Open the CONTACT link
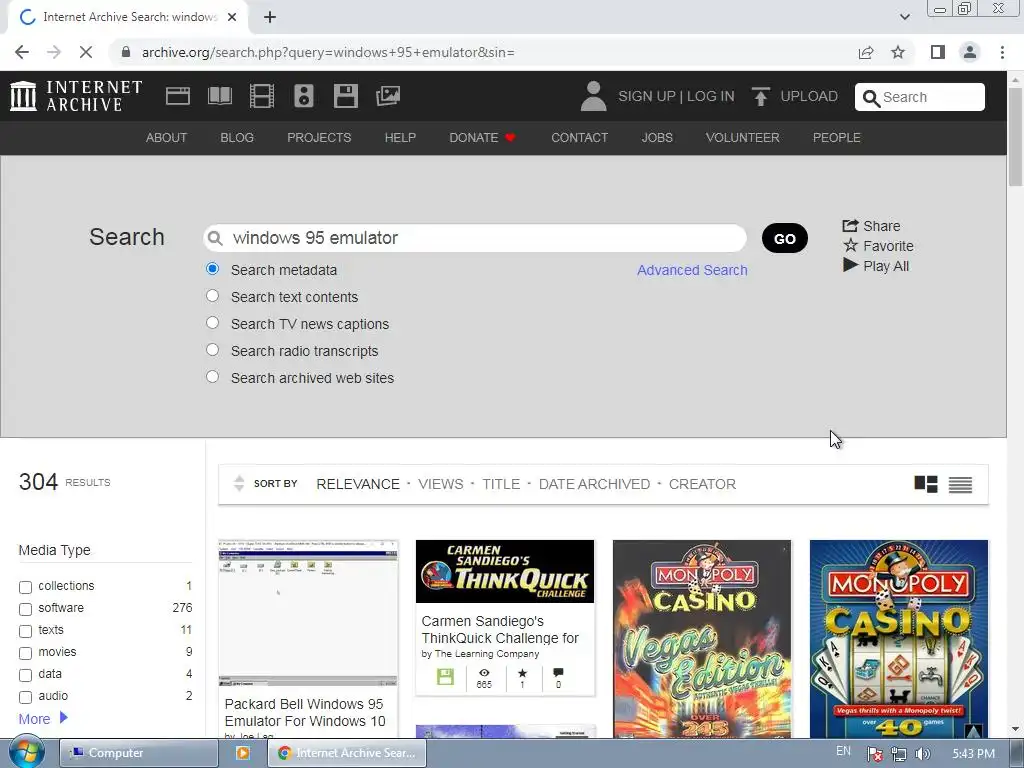 [x=579, y=138]
